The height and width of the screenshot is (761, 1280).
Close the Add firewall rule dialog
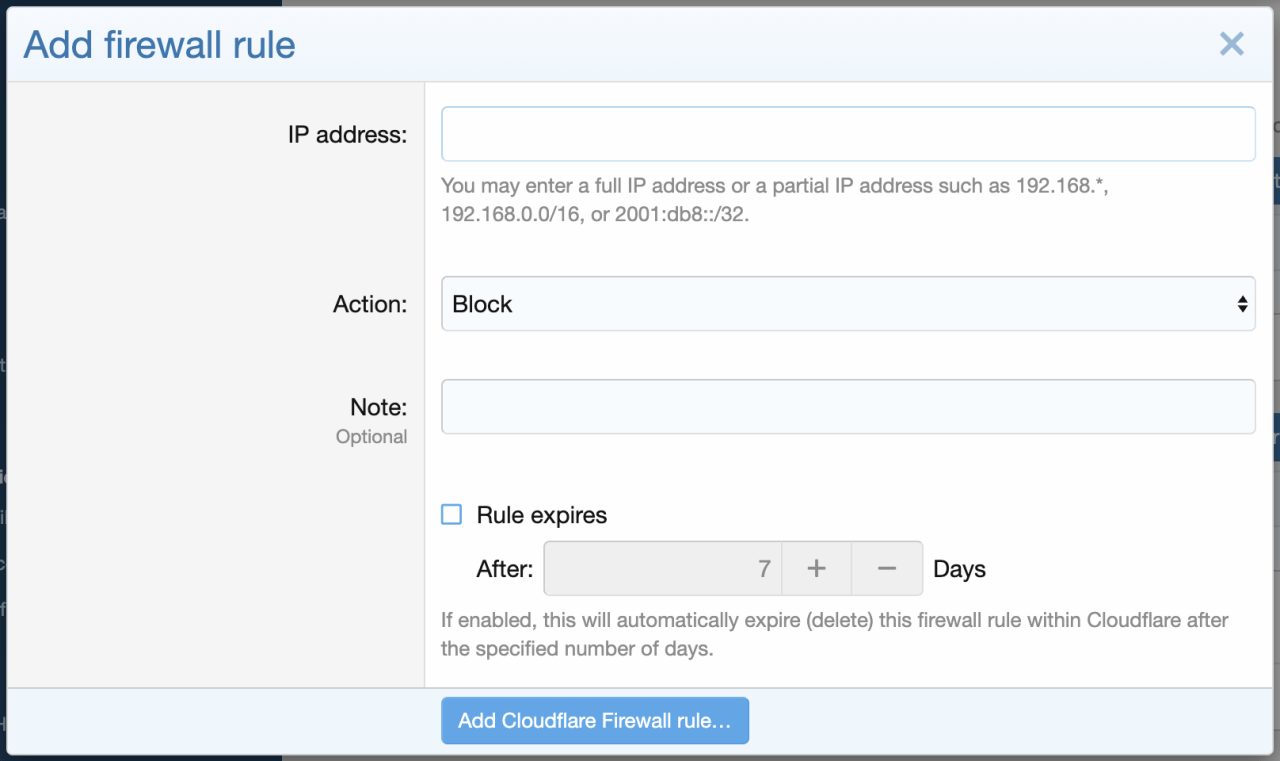(x=1231, y=44)
